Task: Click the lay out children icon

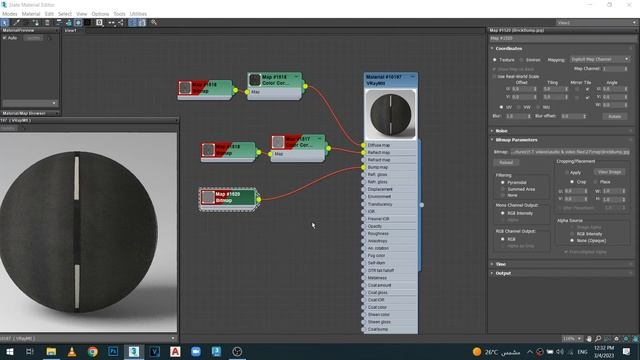Action: pyautogui.click(x=121, y=23)
